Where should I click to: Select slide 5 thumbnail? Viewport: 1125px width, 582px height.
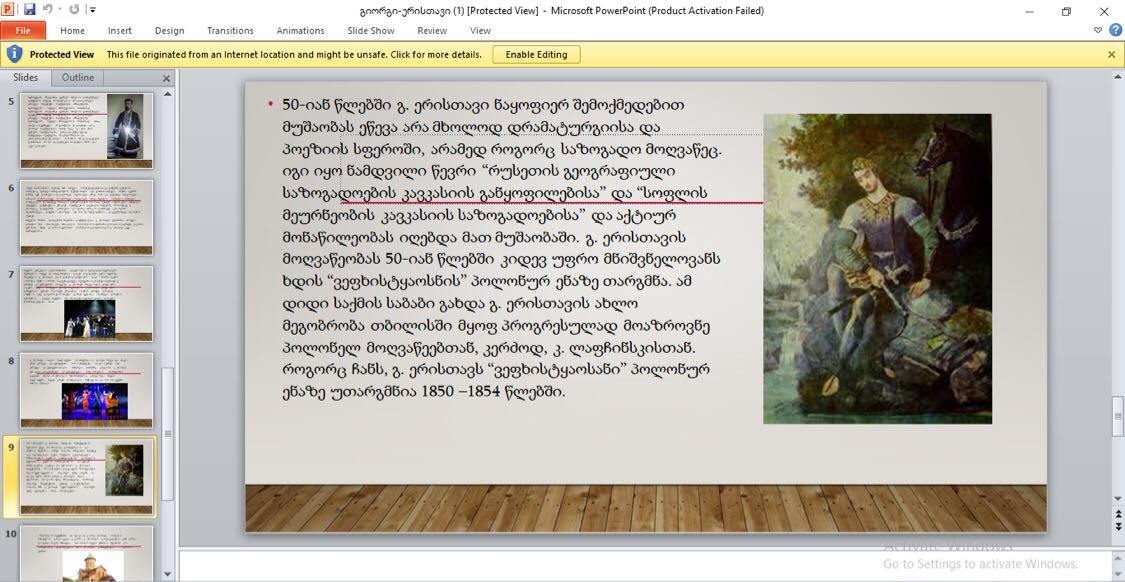click(87, 131)
